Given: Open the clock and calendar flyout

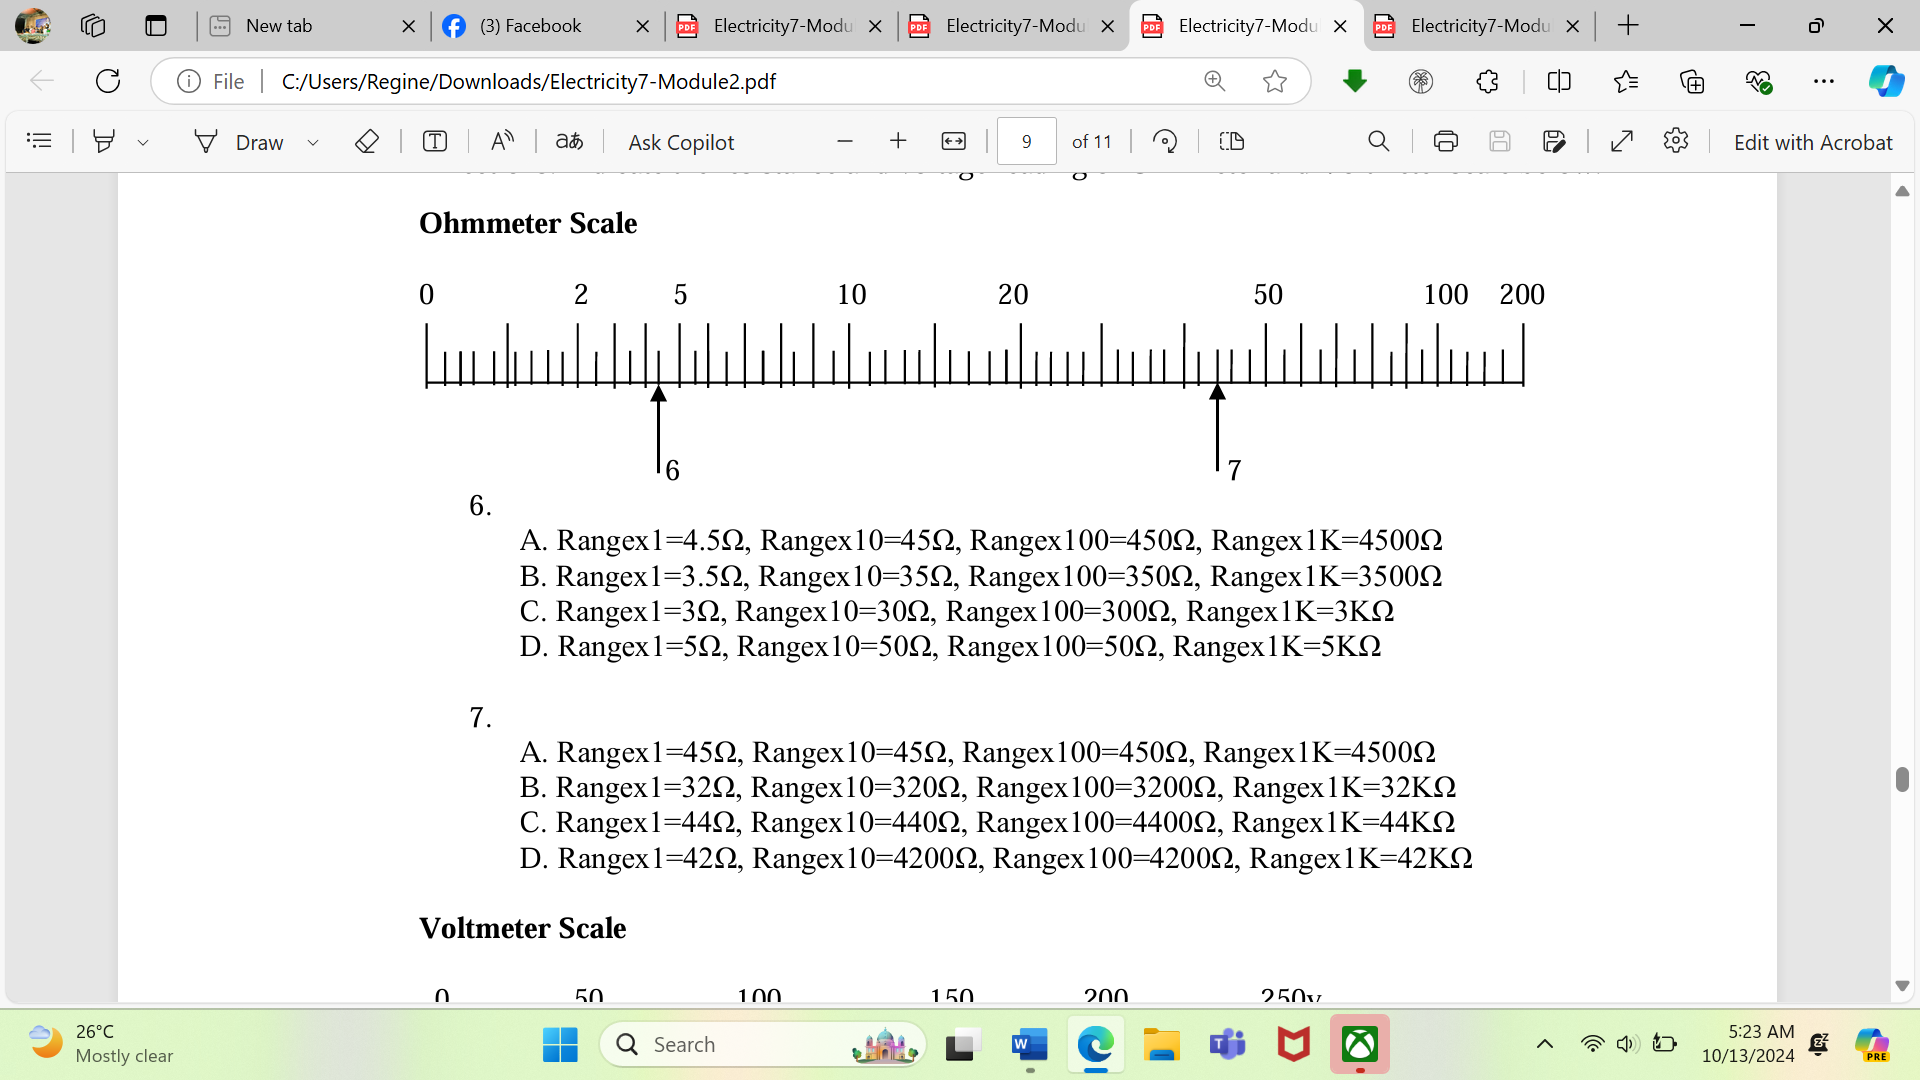Looking at the screenshot, I should (x=1748, y=1044).
